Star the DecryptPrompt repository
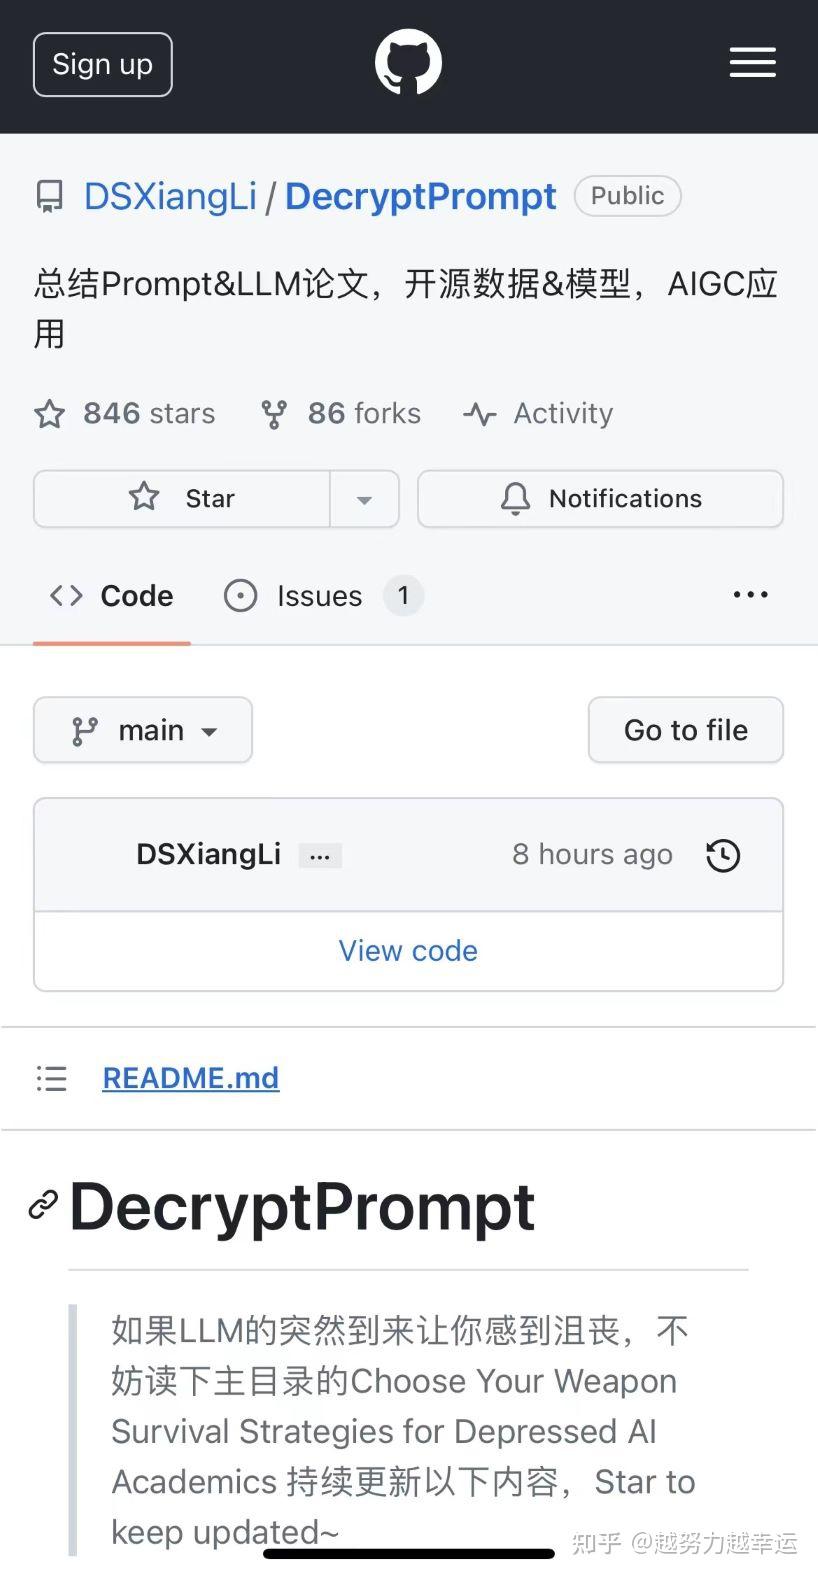Screen dimensions: 818x1576 pyautogui.click(x=182, y=498)
